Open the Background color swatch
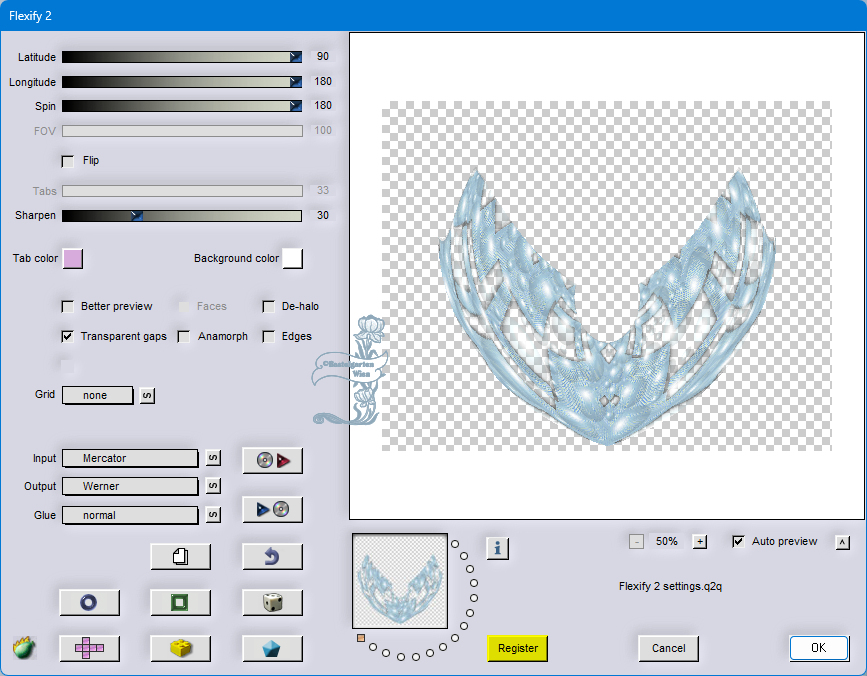Viewport: 867px width, 676px height. [x=293, y=259]
